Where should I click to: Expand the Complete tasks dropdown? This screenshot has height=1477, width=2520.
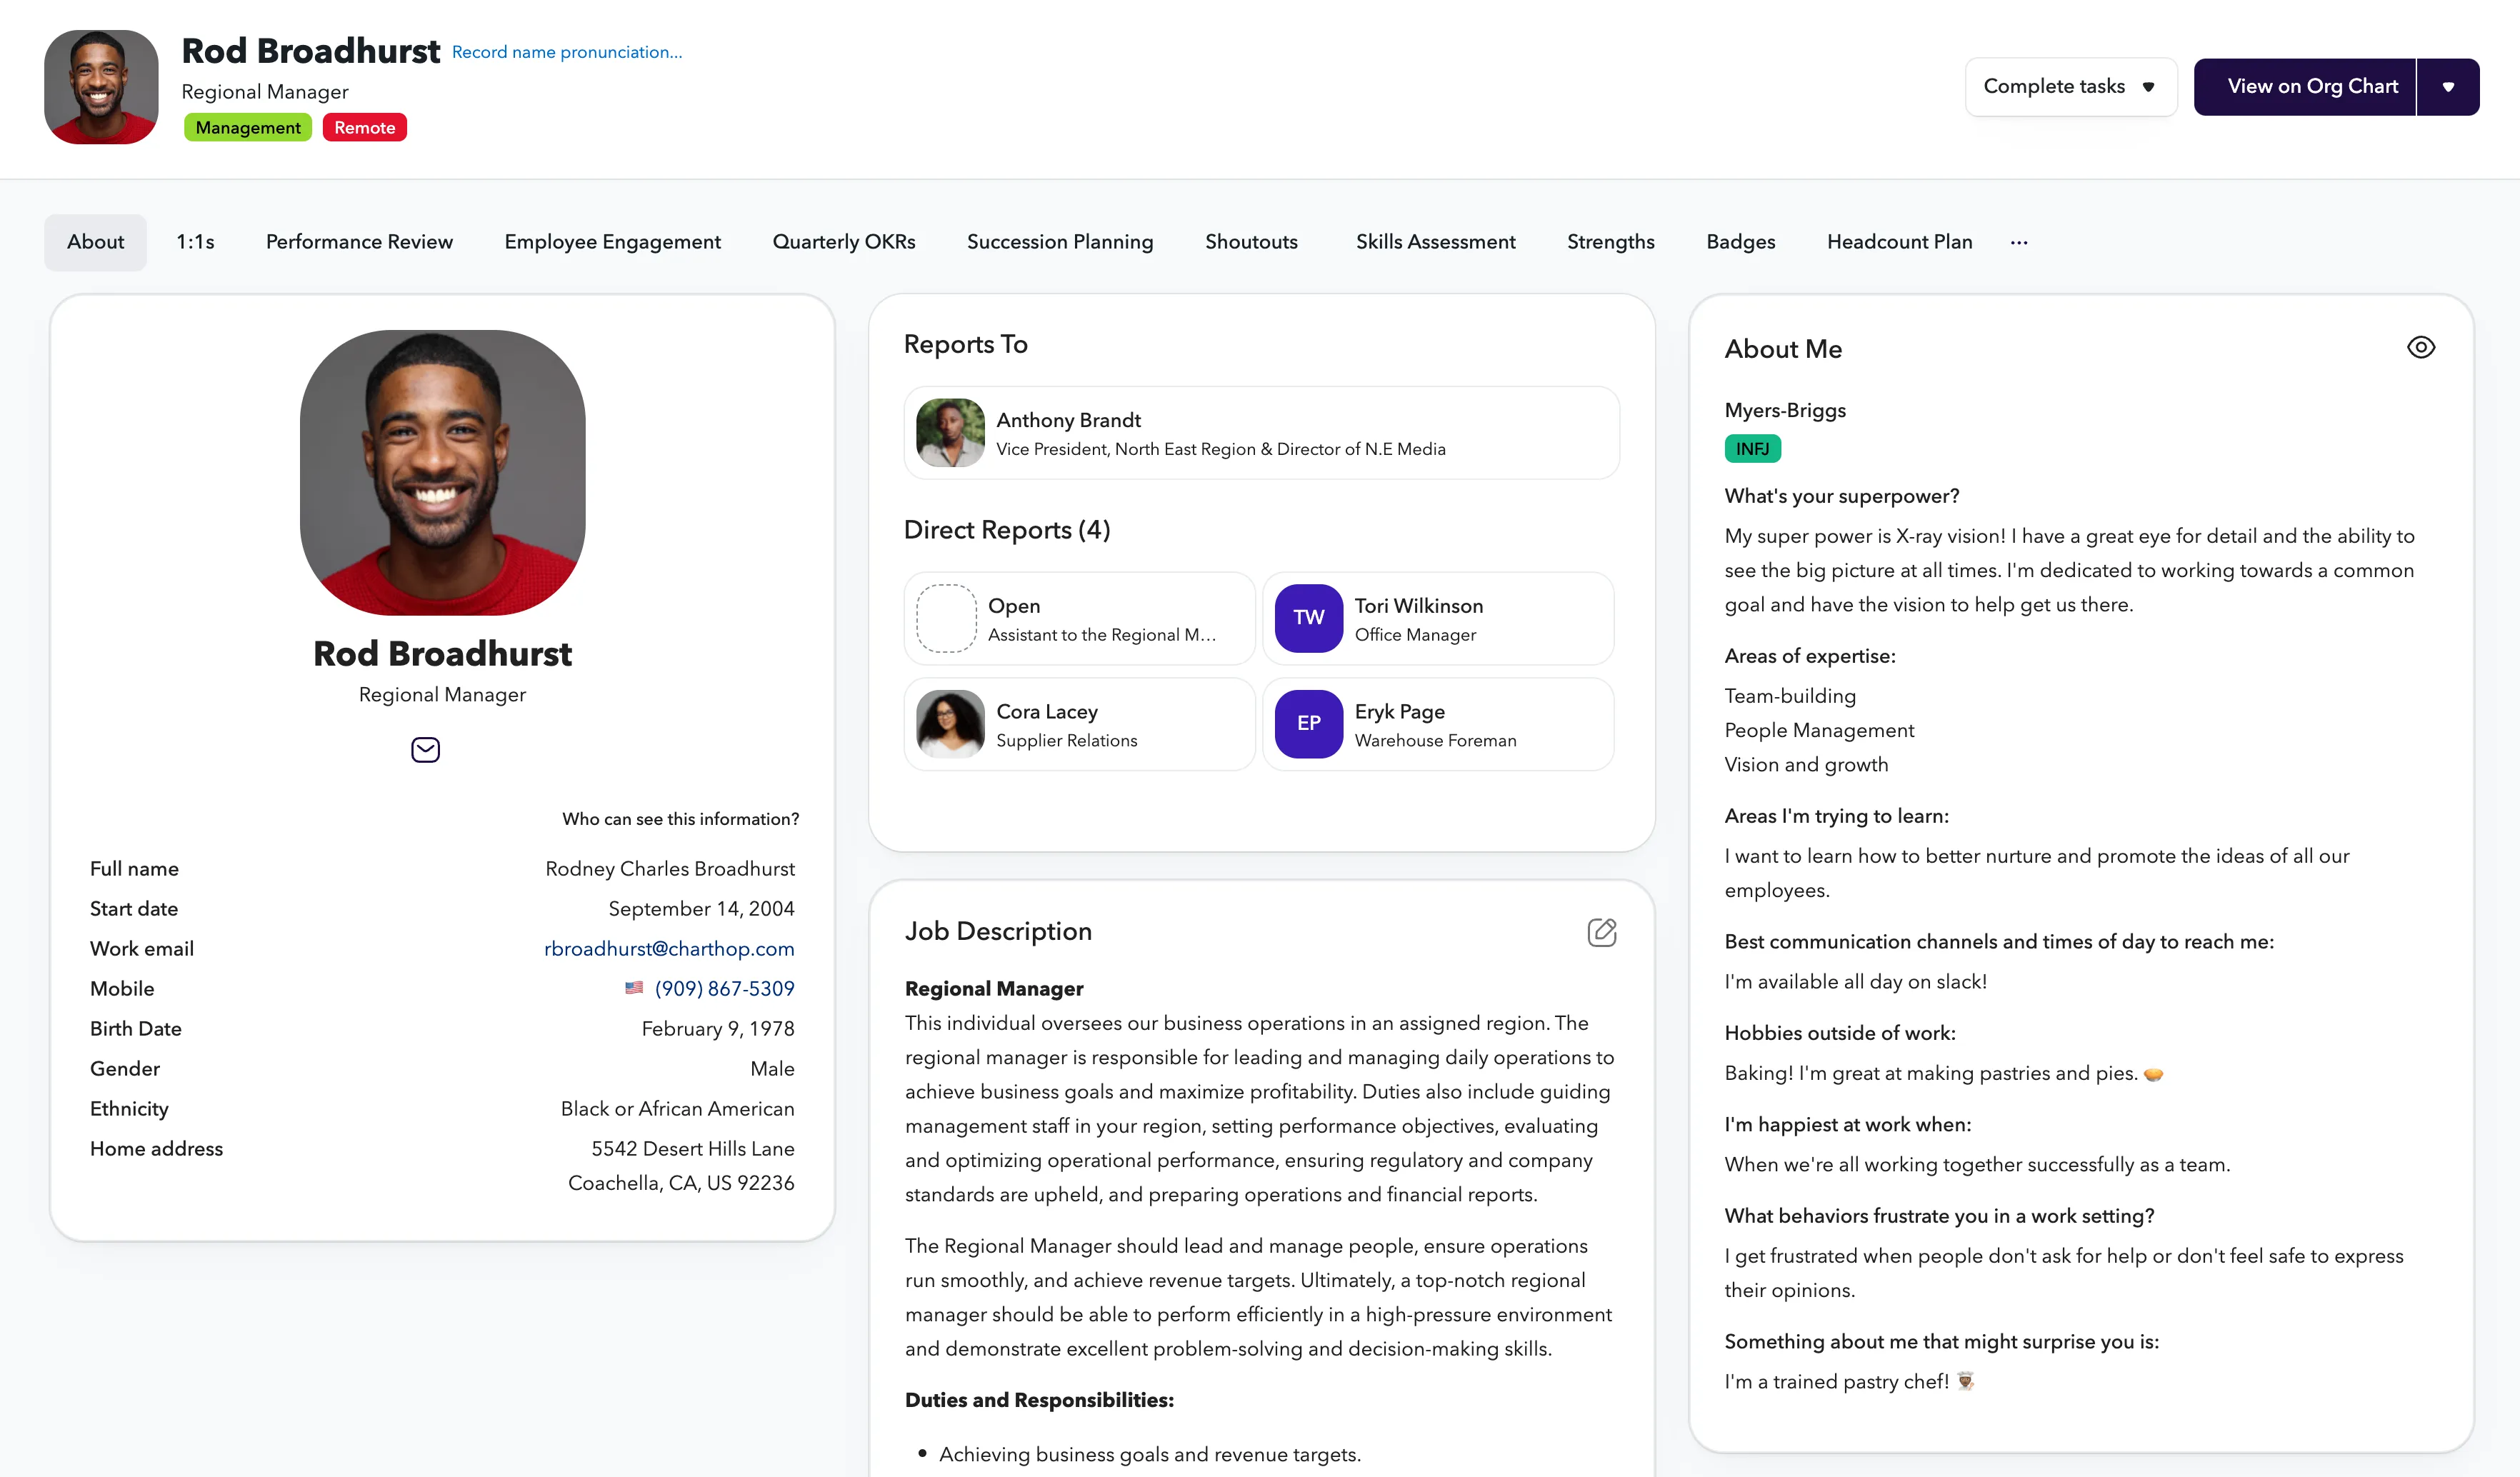point(2070,86)
